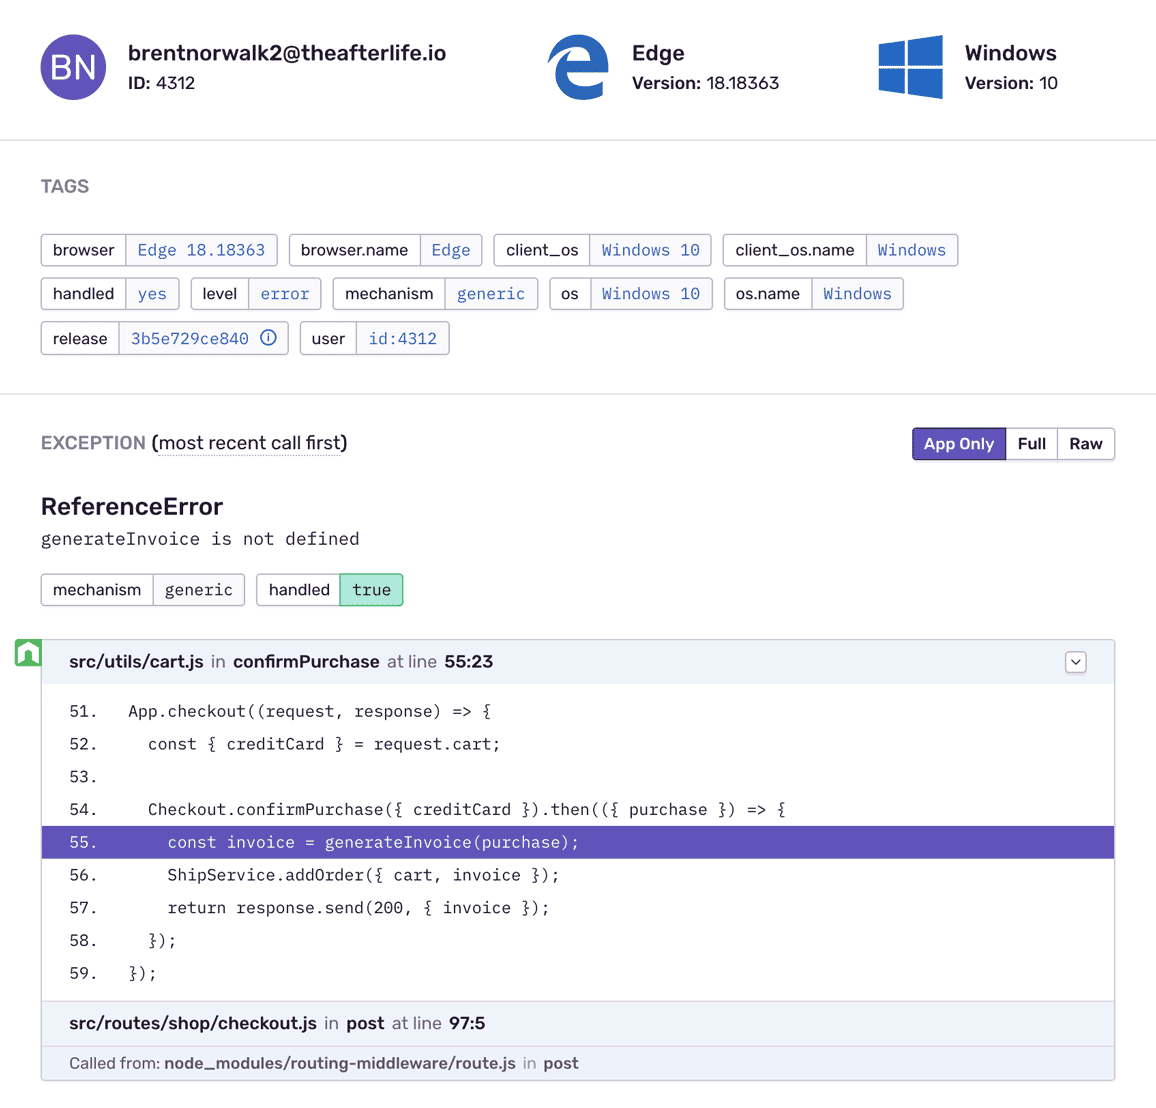This screenshot has height=1108, width=1156.
Task: Click the Edge browser logo
Action: pyautogui.click(x=578, y=67)
